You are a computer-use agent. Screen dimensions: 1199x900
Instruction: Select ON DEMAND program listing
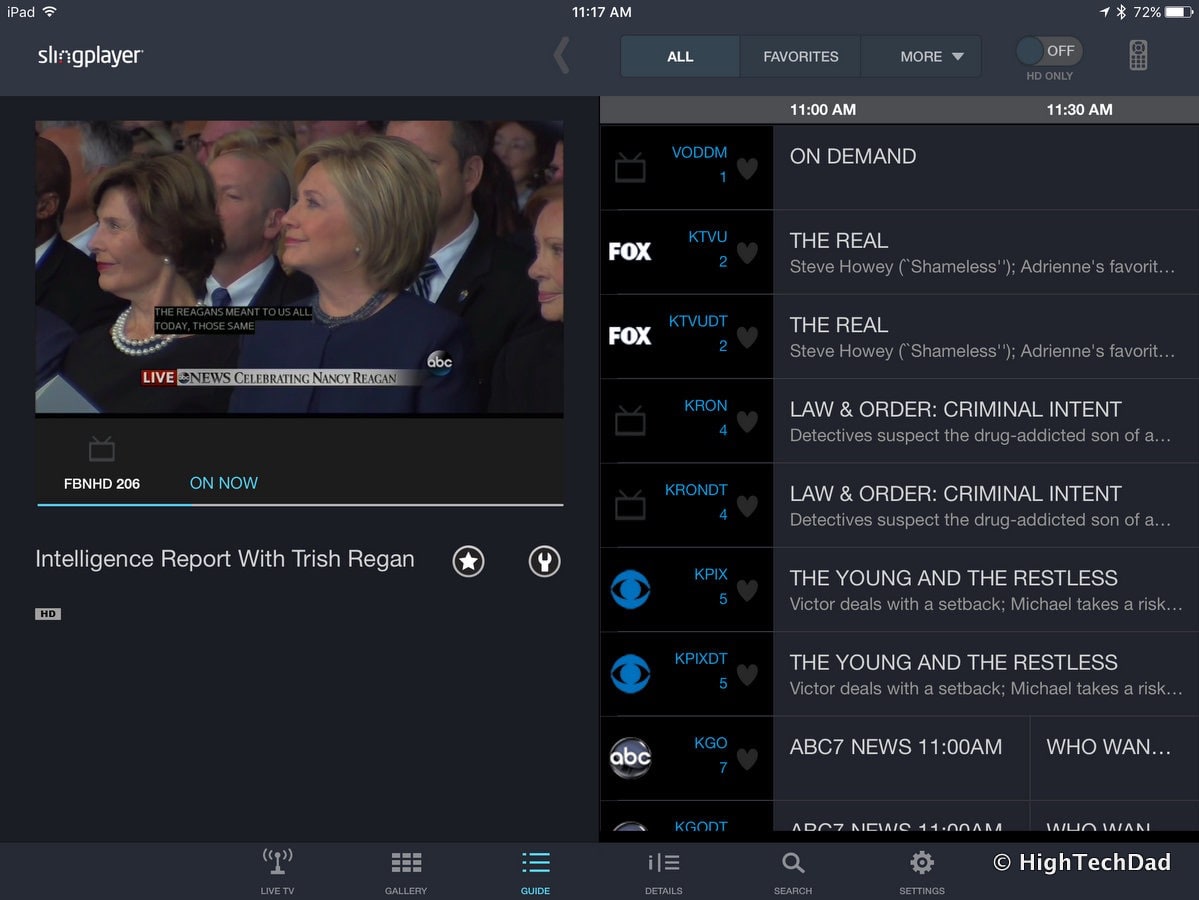986,167
